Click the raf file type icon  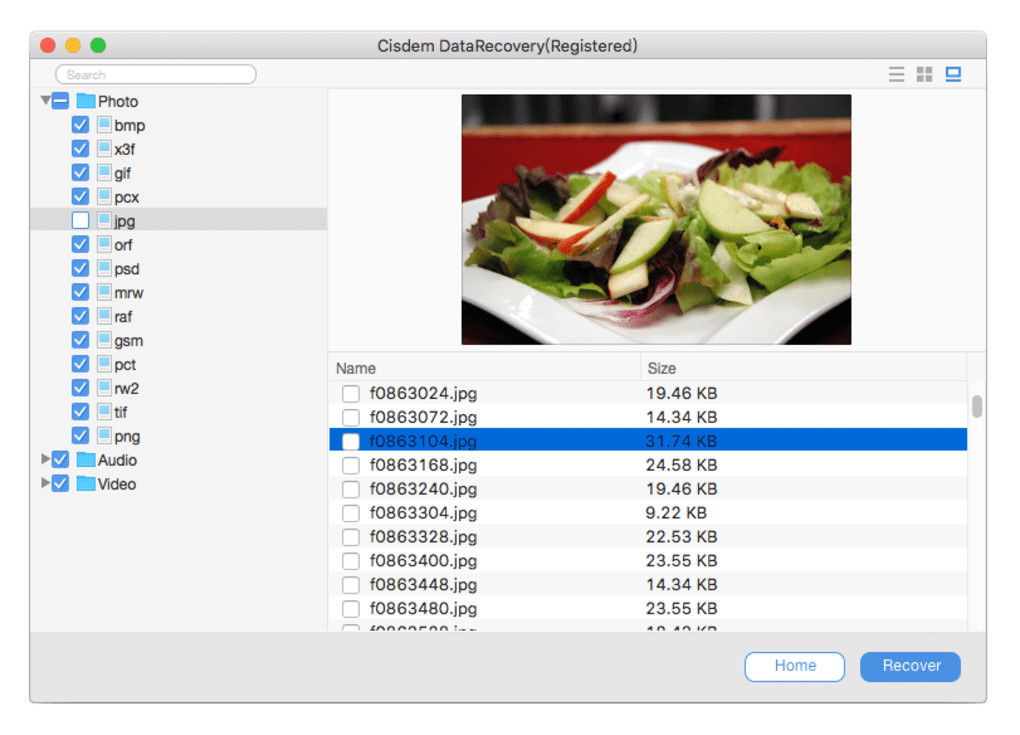(x=104, y=316)
